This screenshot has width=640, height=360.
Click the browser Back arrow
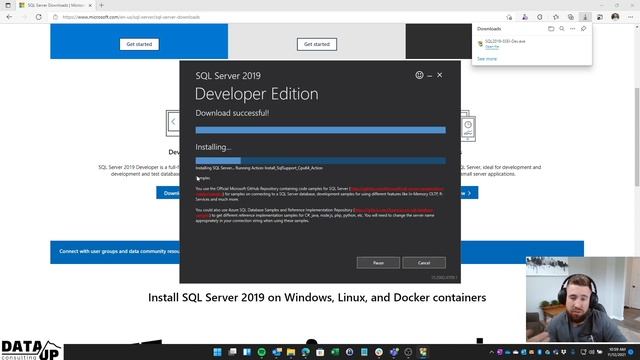click(x=9, y=17)
